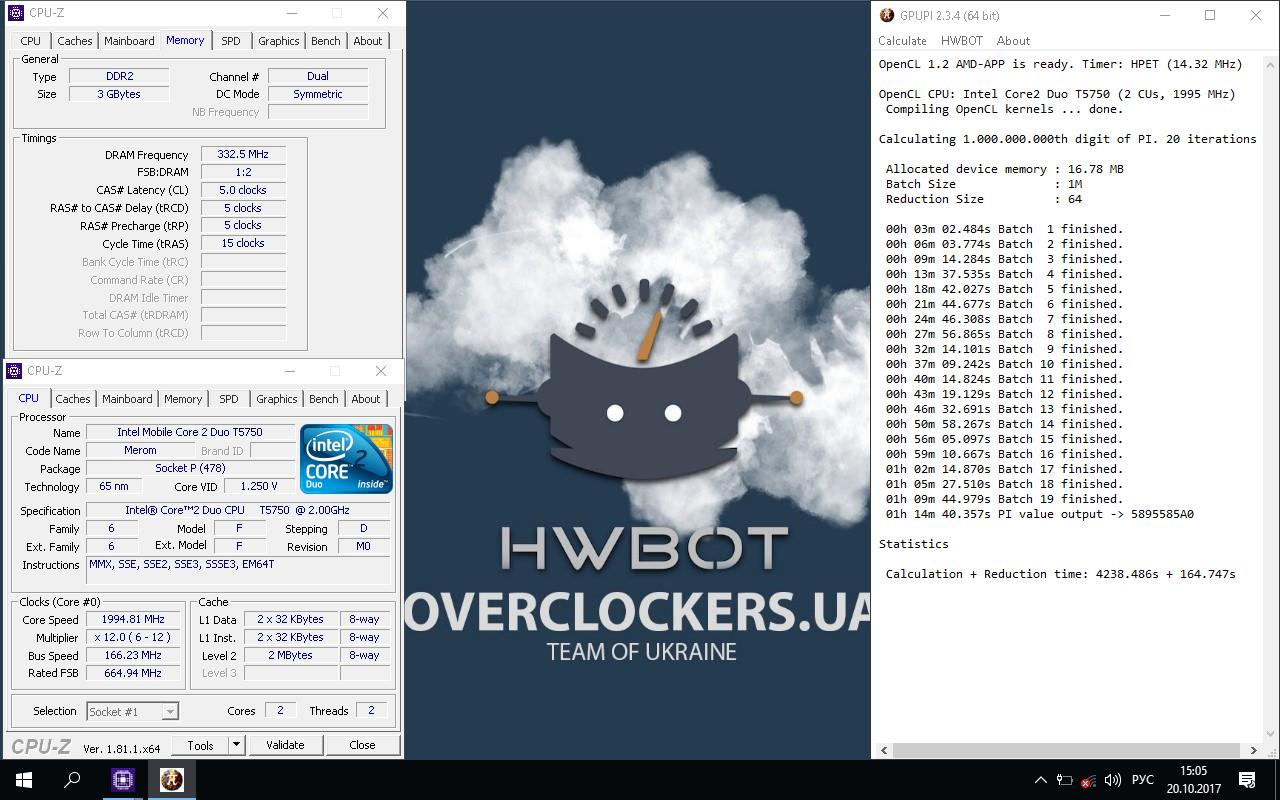The height and width of the screenshot is (800, 1280).
Task: Open About tab in Memory window
Action: (x=368, y=41)
